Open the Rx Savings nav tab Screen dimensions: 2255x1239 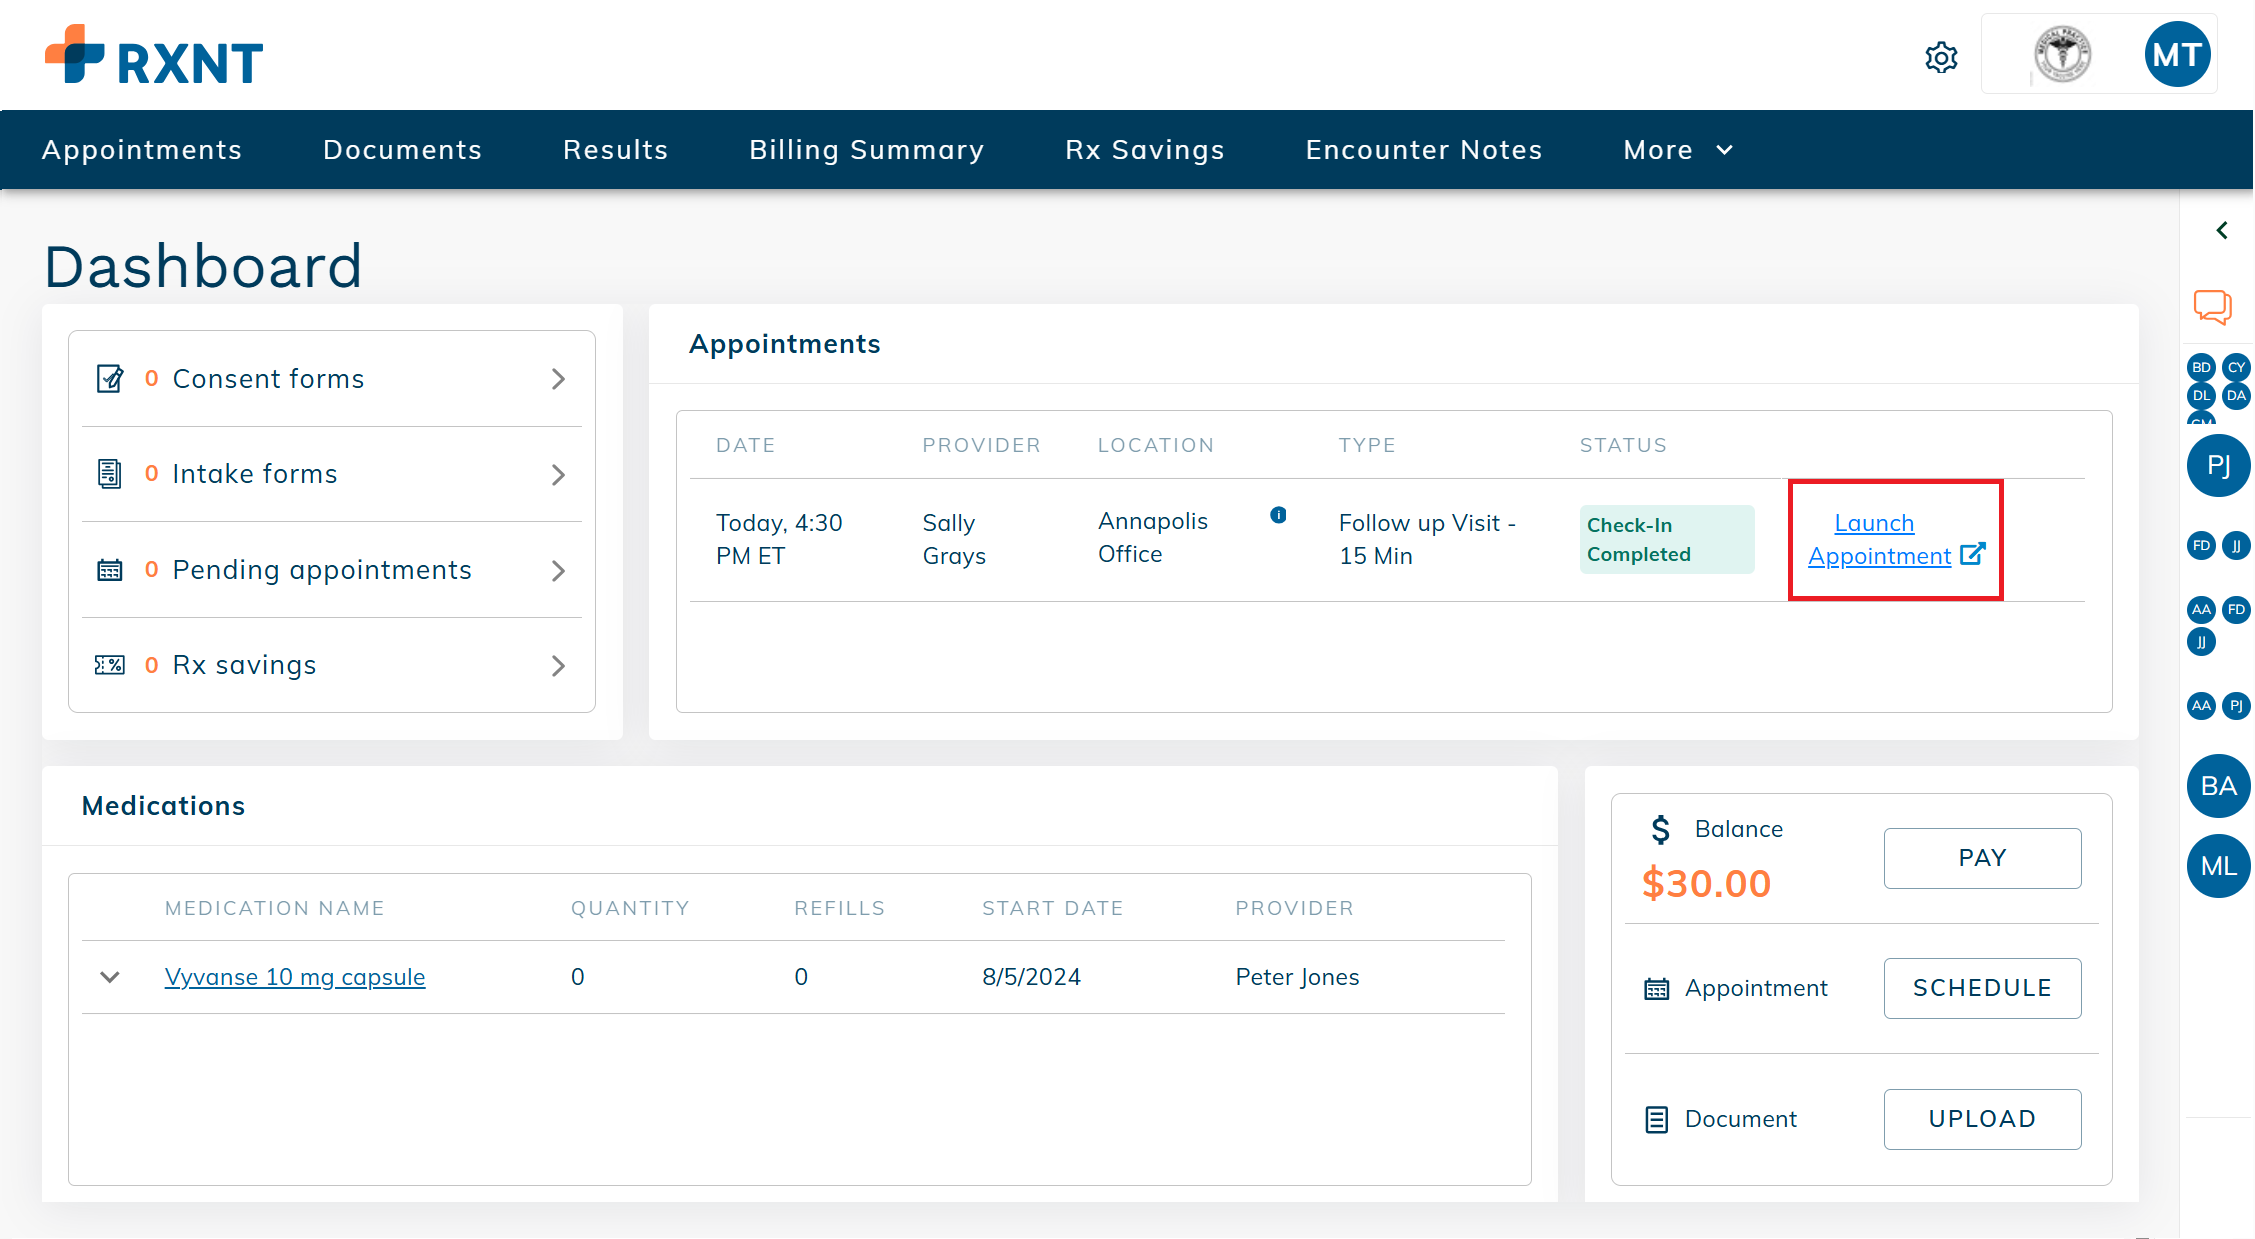(x=1145, y=150)
